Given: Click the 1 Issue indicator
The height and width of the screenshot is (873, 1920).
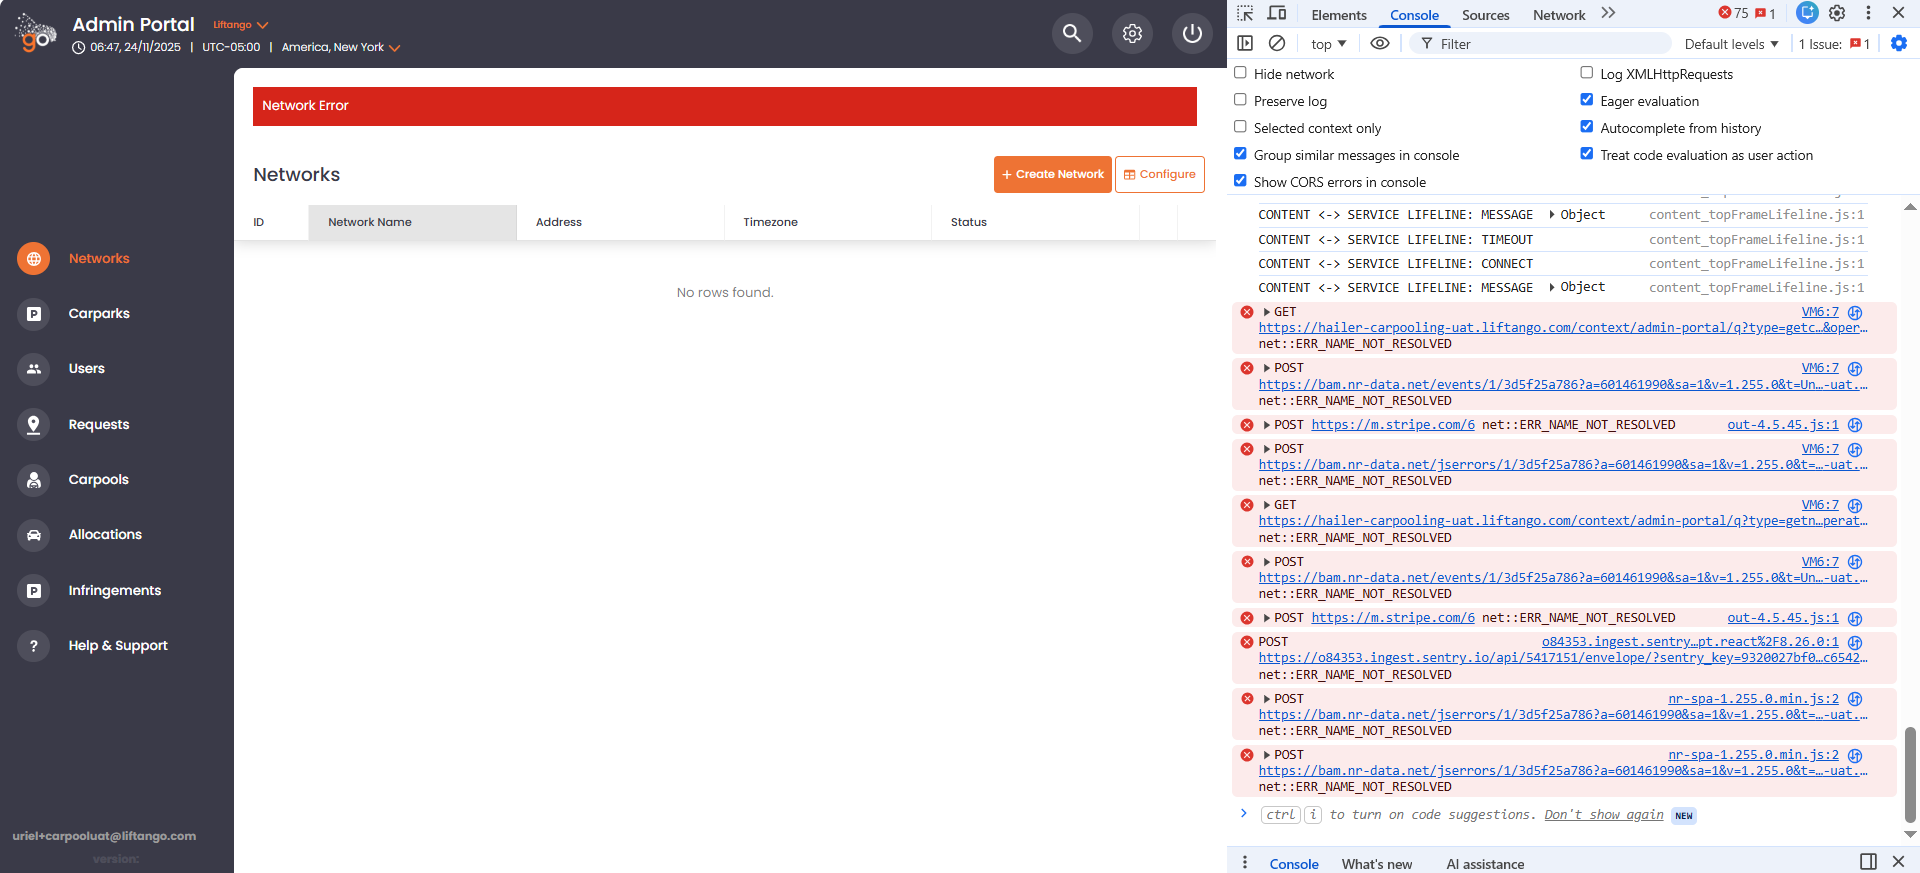Looking at the screenshot, I should pos(1834,44).
